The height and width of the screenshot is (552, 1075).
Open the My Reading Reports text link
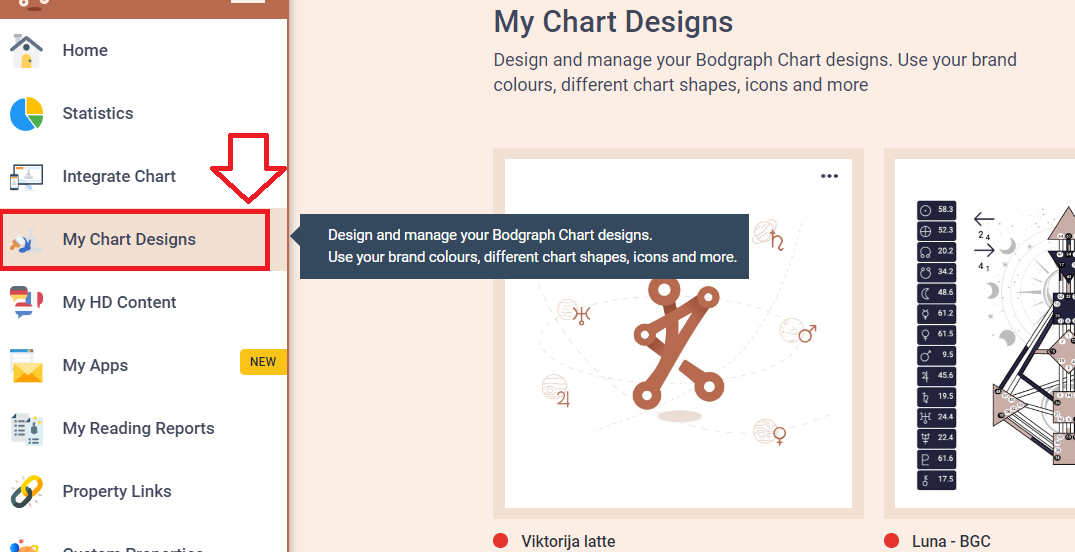[138, 429]
